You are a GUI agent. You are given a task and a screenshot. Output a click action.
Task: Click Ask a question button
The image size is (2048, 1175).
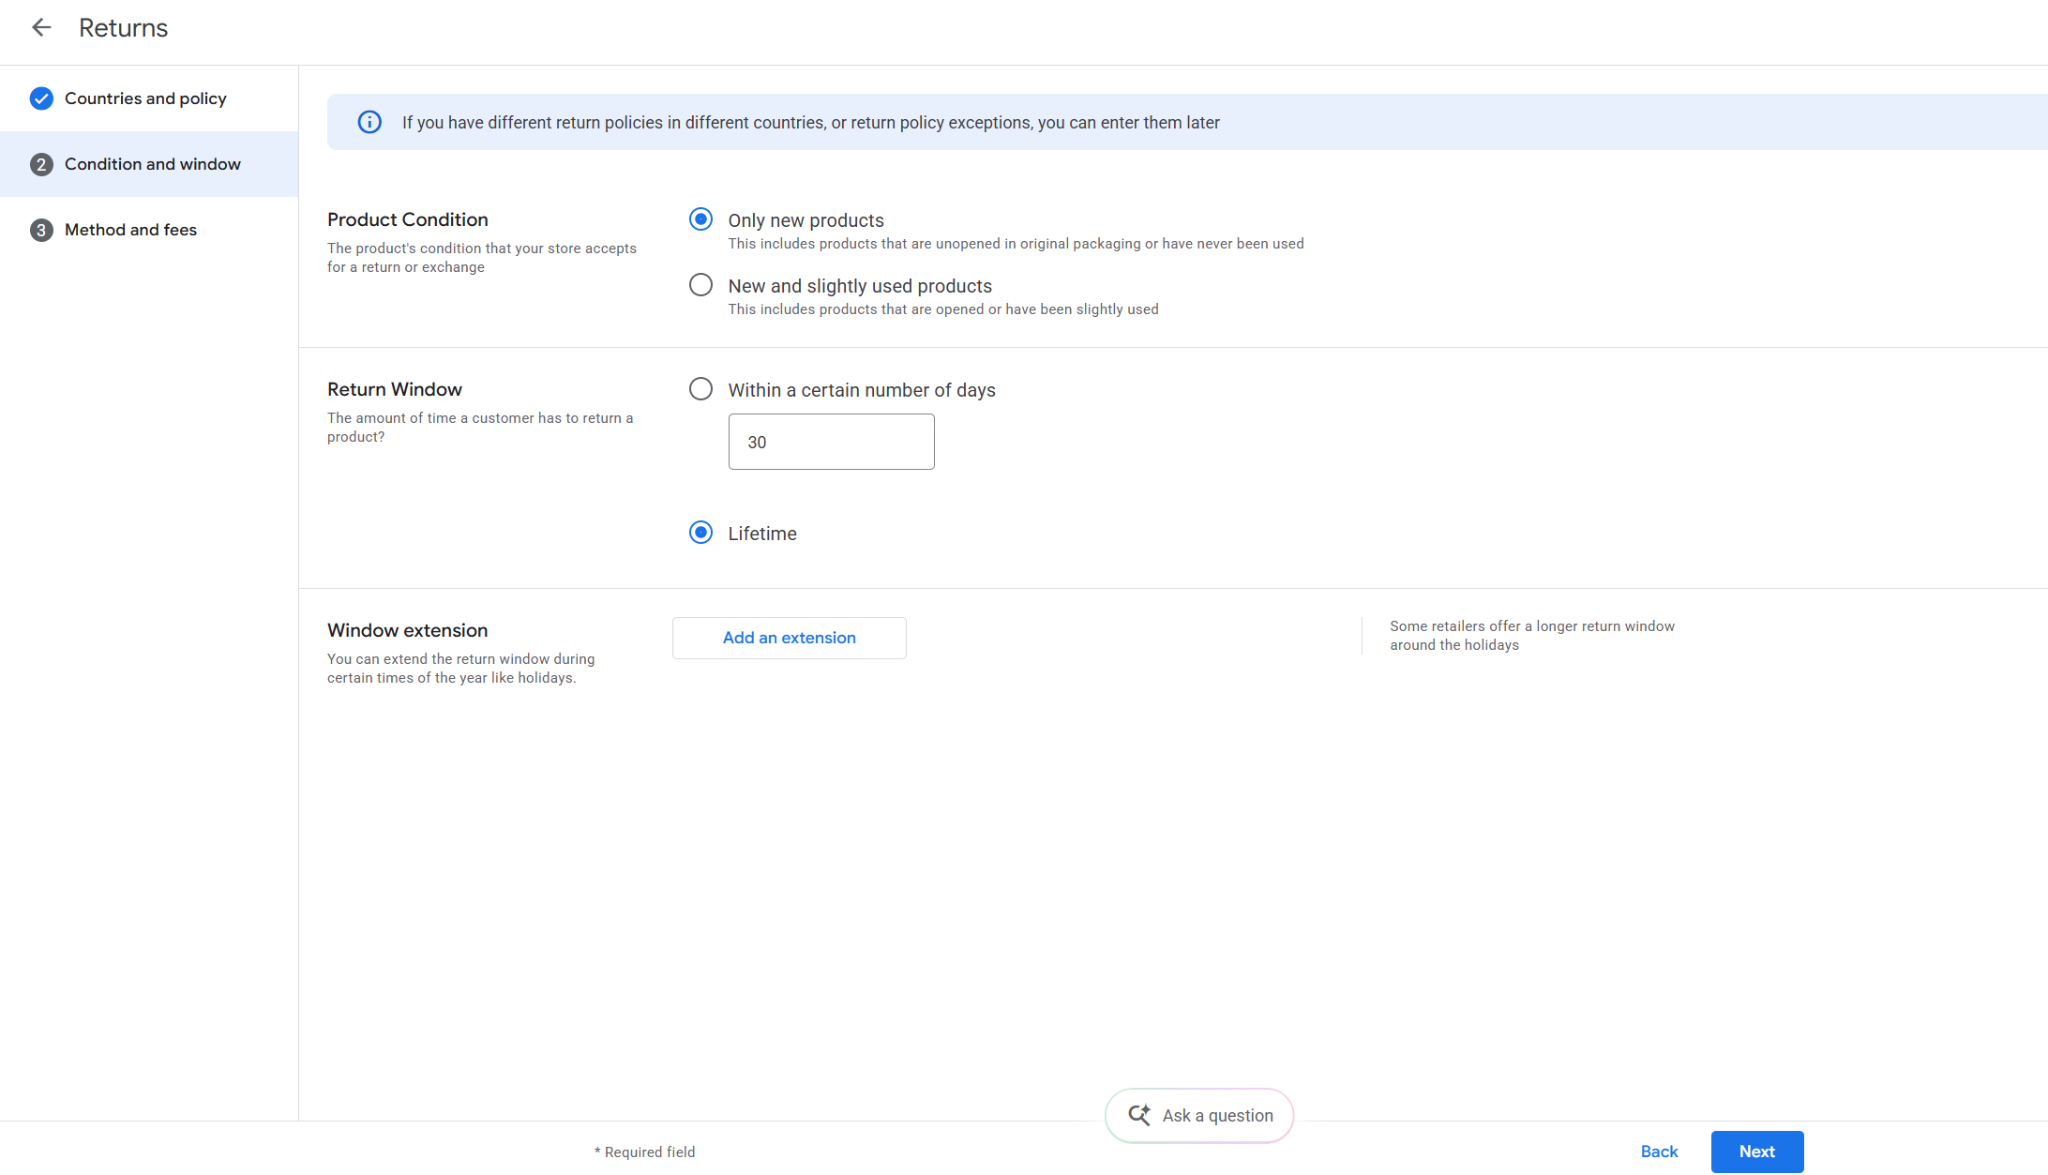tap(1199, 1115)
